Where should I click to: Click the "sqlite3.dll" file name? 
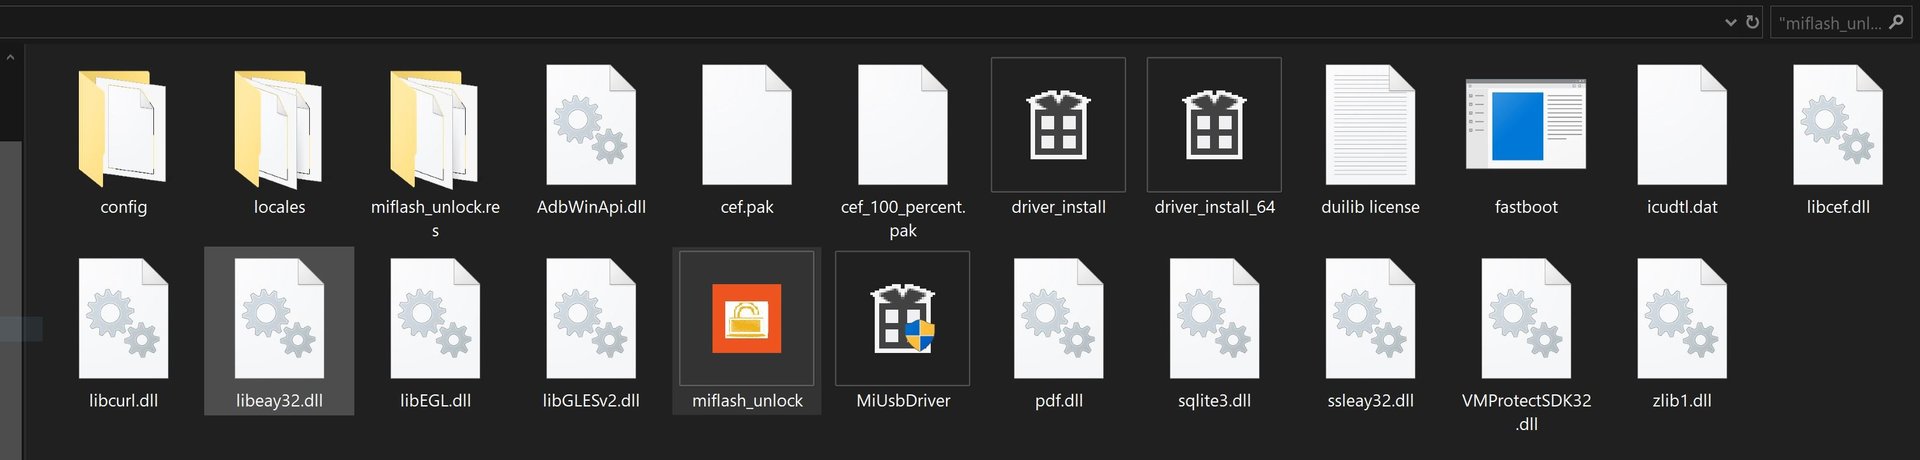click(x=1214, y=401)
